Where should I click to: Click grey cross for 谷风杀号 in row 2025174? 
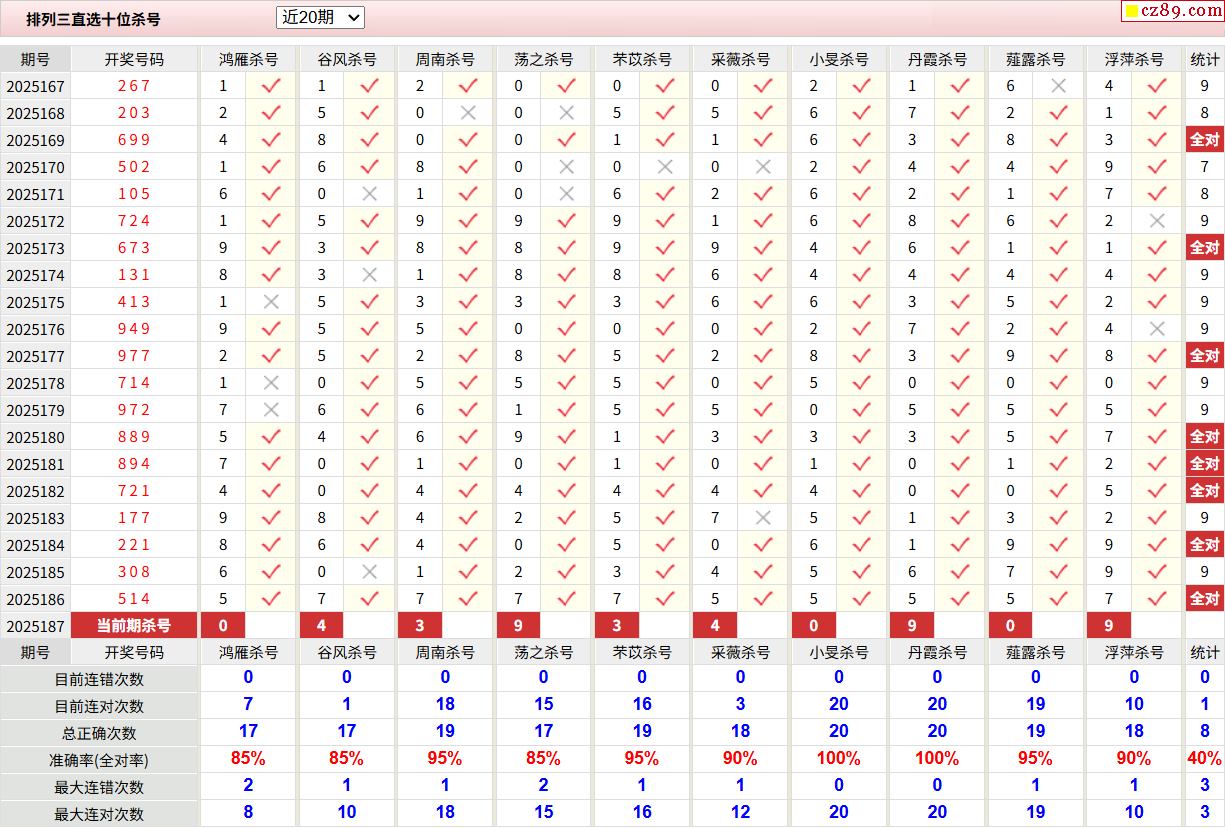point(370,275)
